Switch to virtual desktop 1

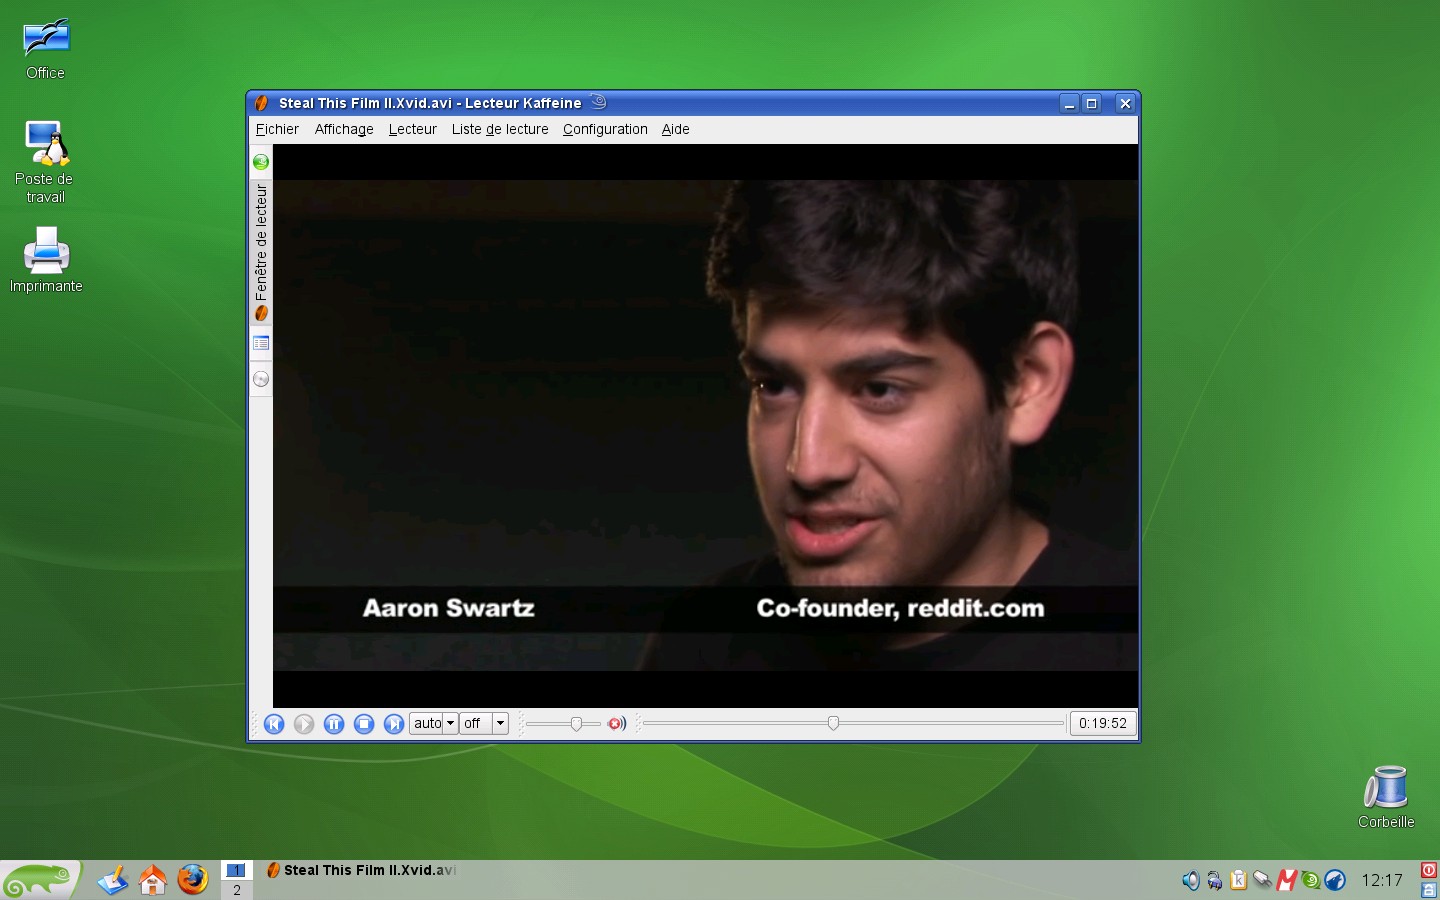(x=236, y=870)
